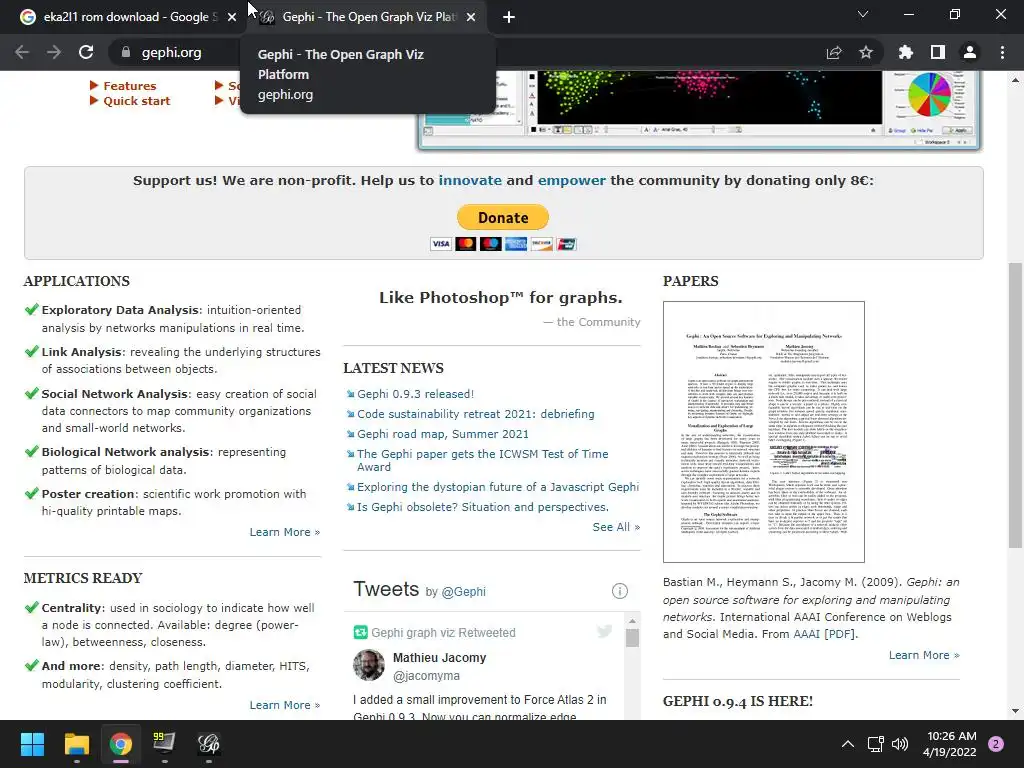Open Gephi 0.9.3 released news link

pos(415,394)
